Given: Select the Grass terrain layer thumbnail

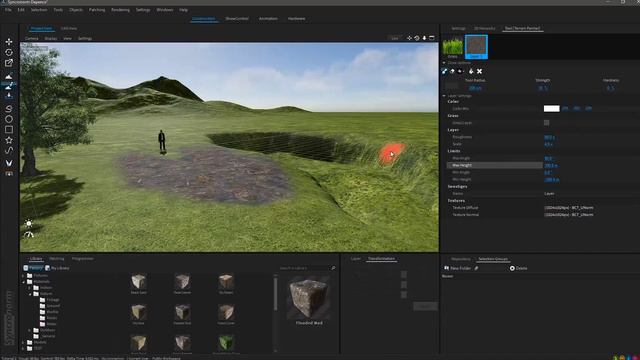Looking at the screenshot, I should [453, 47].
